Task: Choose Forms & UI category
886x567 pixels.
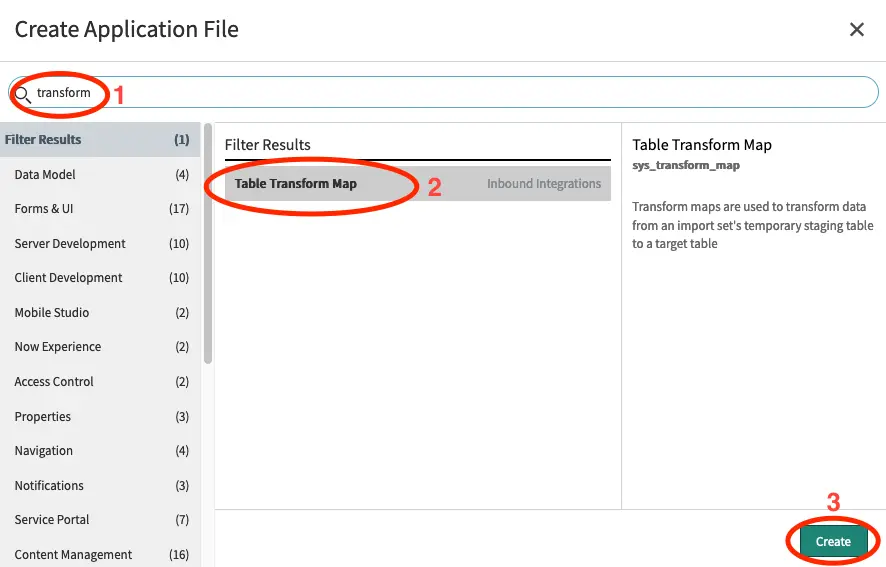Action: (x=98, y=209)
